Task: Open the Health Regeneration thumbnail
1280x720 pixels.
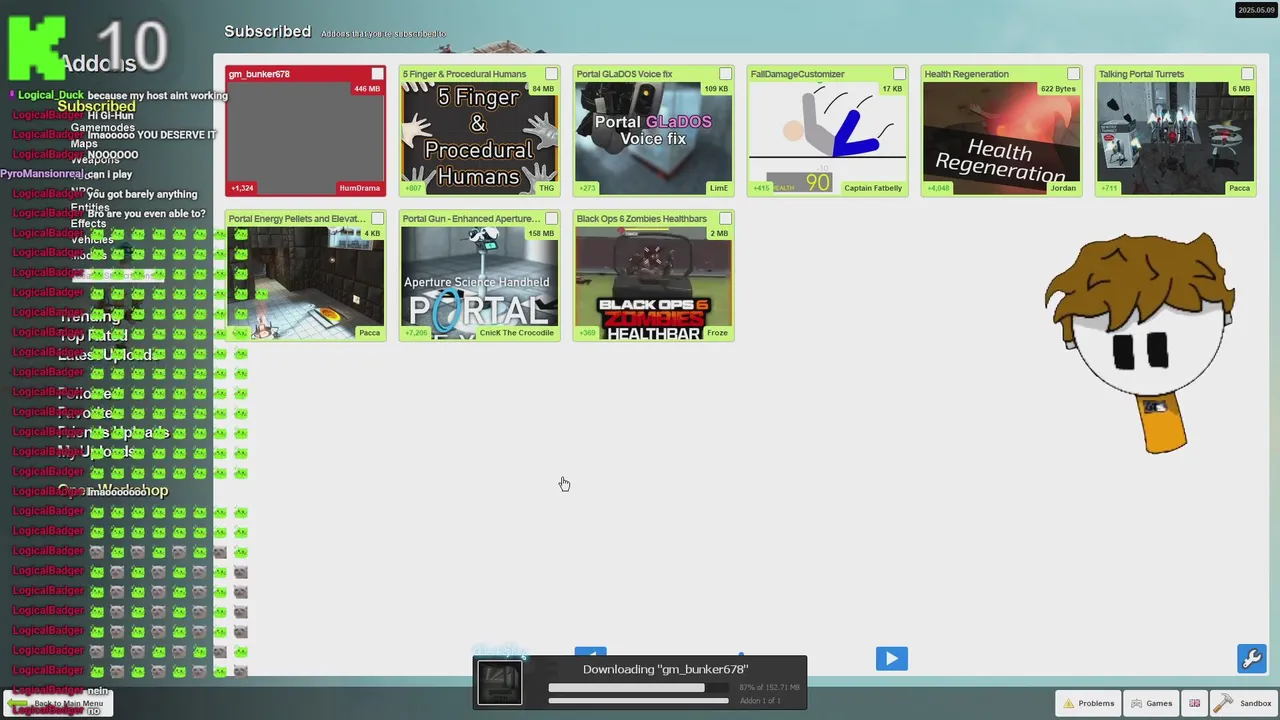Action: pyautogui.click(x=1001, y=138)
